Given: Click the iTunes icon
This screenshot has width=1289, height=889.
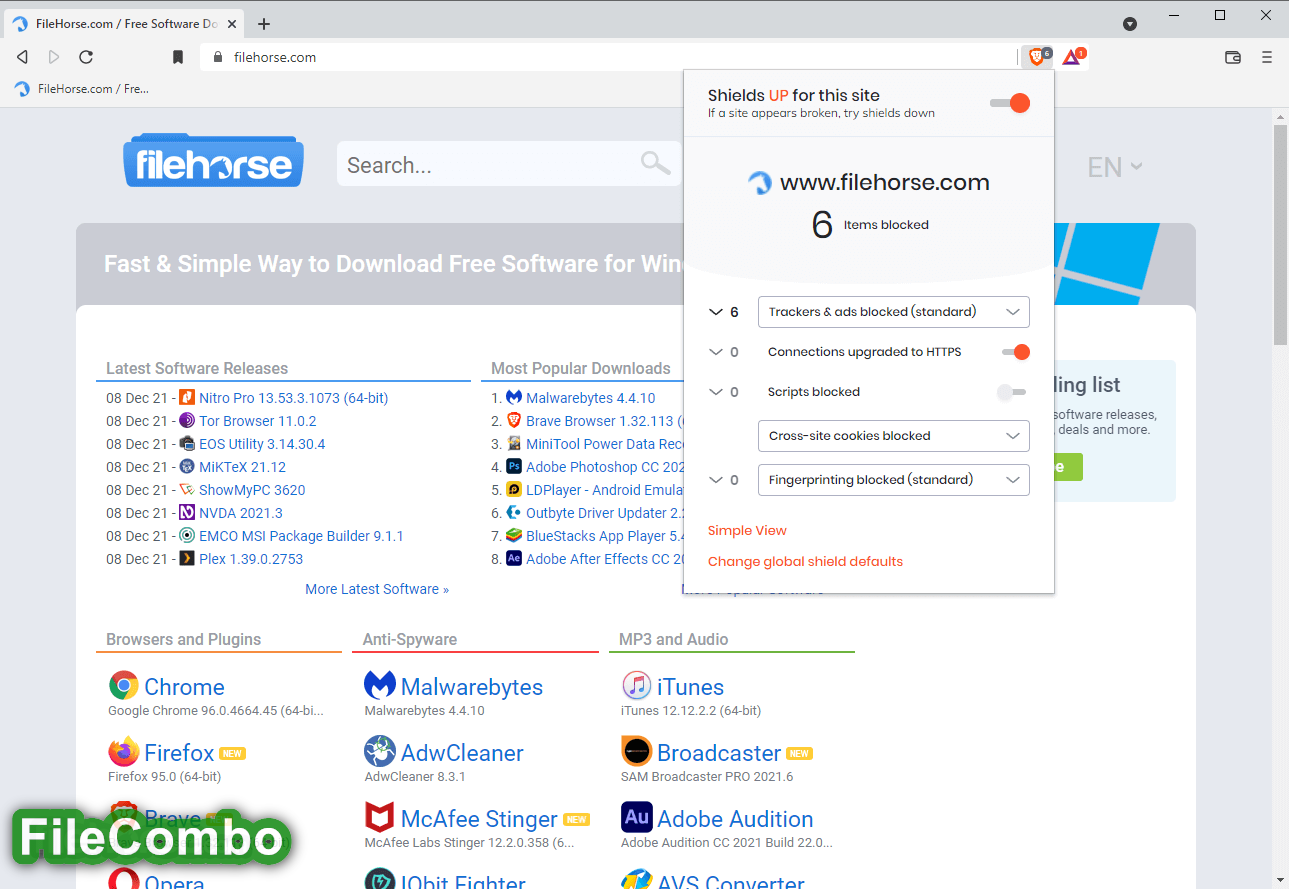Looking at the screenshot, I should pyautogui.click(x=637, y=686).
